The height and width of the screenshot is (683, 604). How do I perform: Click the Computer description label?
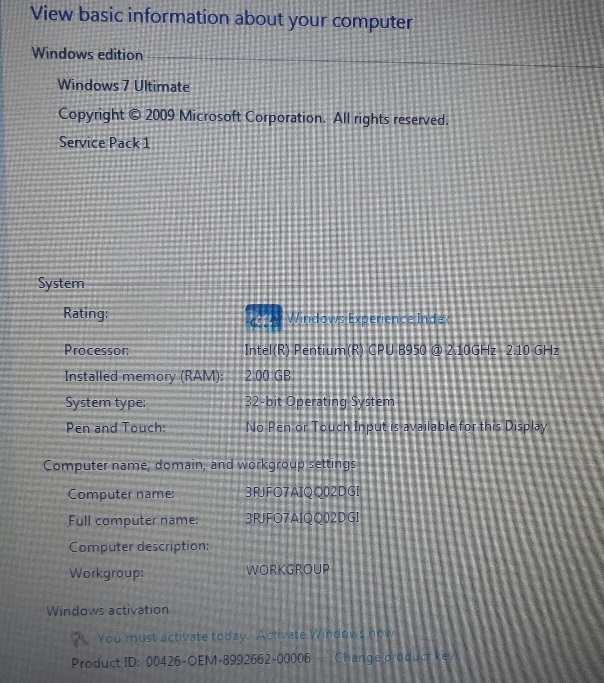[x=139, y=546]
